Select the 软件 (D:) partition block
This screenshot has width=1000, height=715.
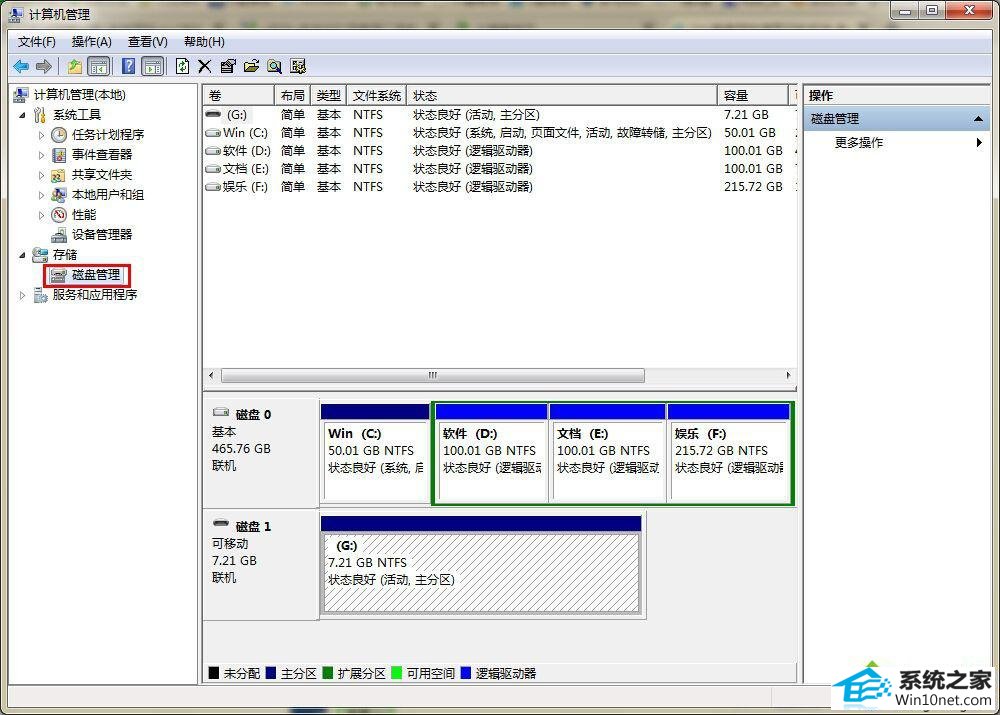pyautogui.click(x=491, y=453)
